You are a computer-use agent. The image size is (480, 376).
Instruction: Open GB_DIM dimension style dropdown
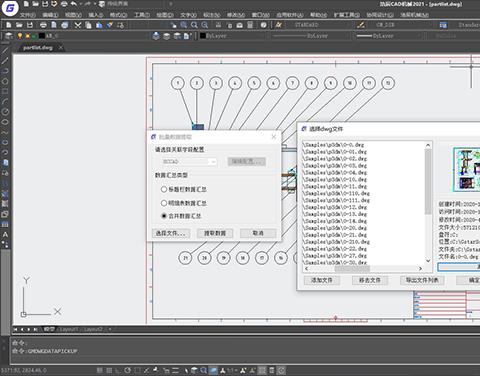pos(400,25)
